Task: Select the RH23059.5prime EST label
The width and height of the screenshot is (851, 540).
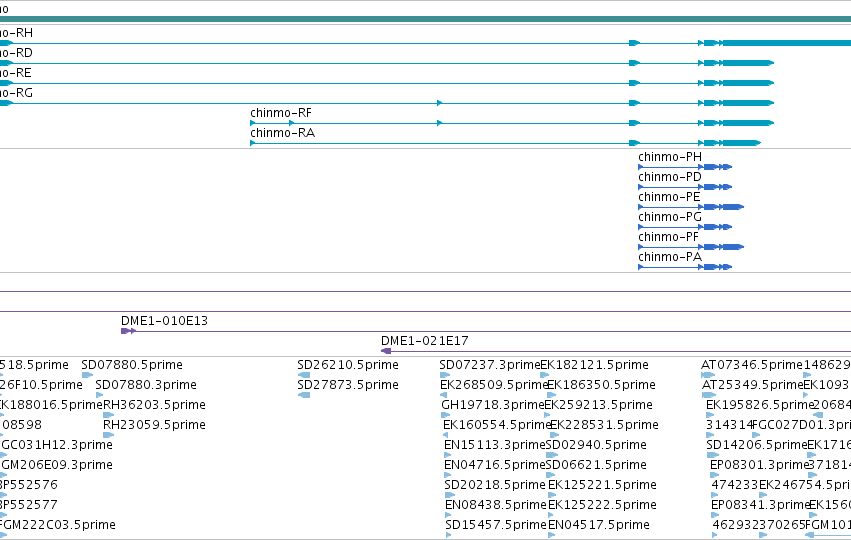Action: tap(154, 425)
